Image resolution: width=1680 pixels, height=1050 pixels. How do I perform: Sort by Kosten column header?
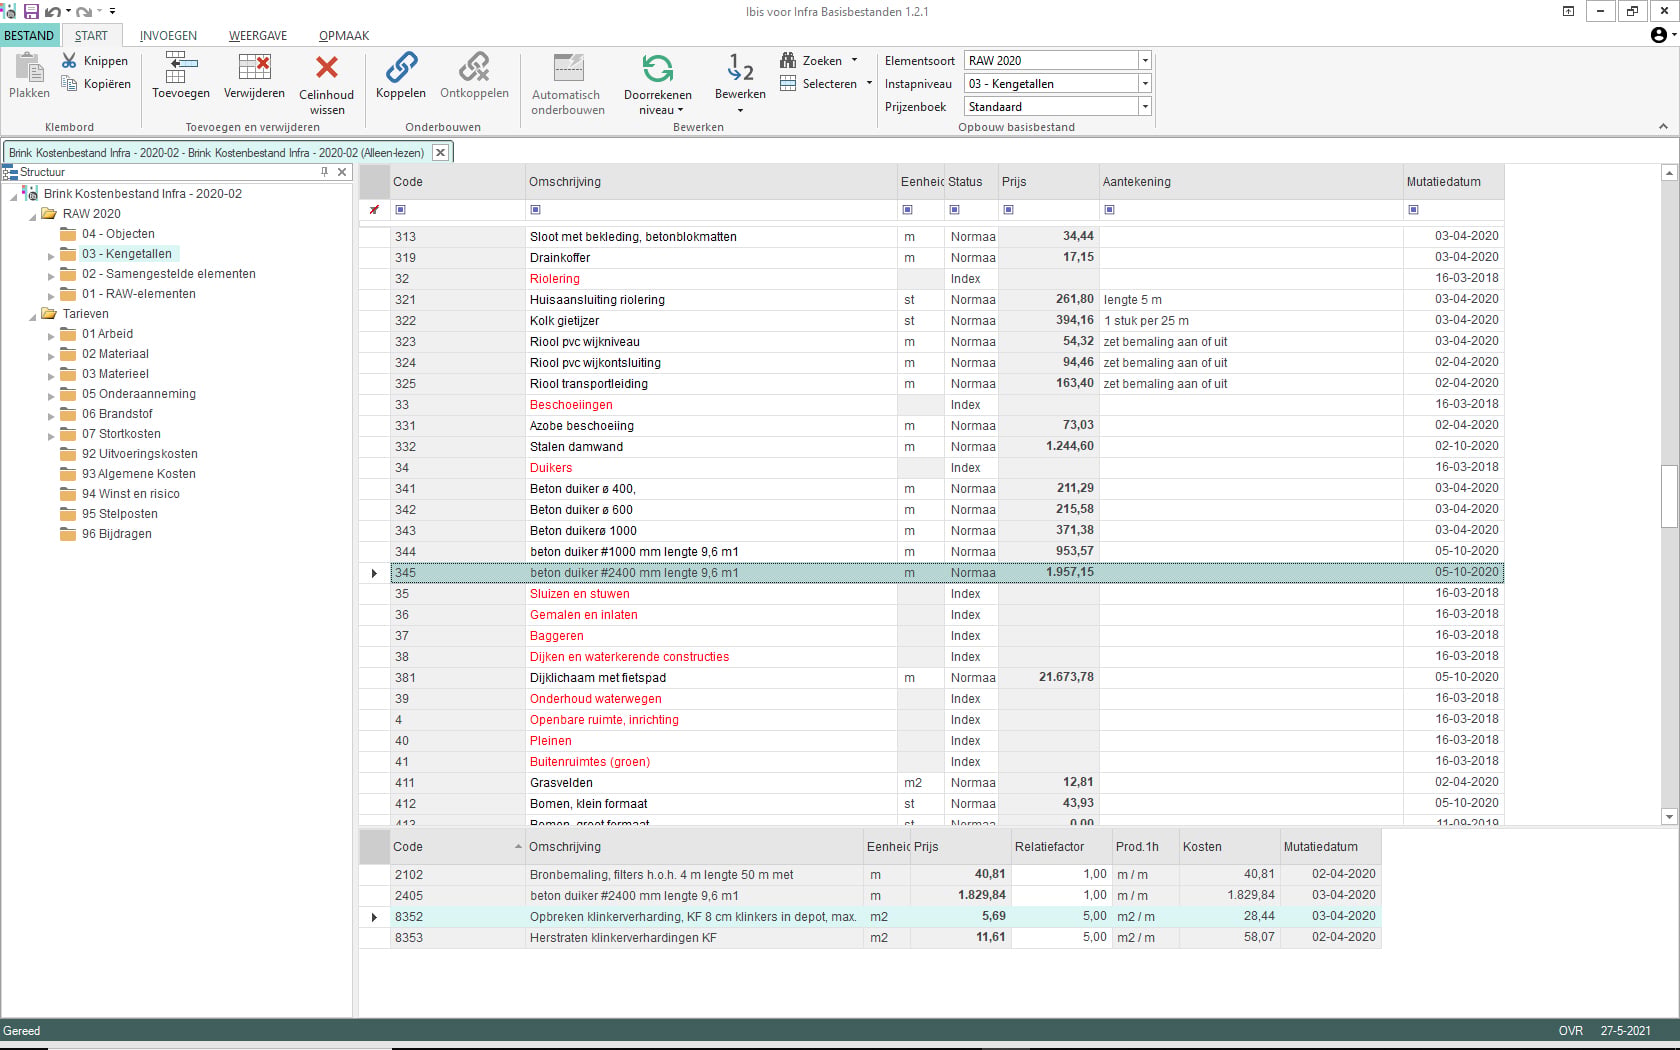pos(1230,847)
